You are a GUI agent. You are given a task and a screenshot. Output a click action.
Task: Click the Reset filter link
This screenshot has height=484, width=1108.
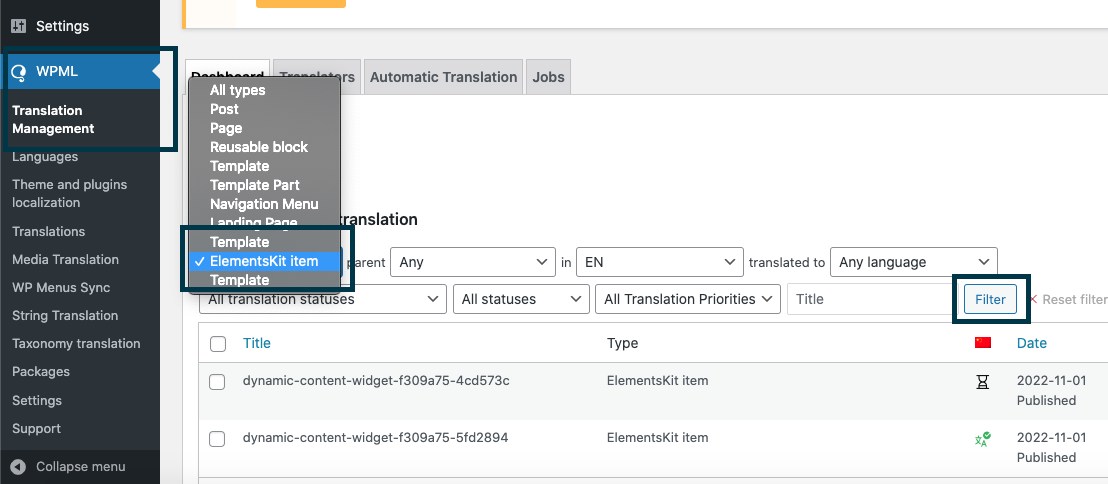1074,300
